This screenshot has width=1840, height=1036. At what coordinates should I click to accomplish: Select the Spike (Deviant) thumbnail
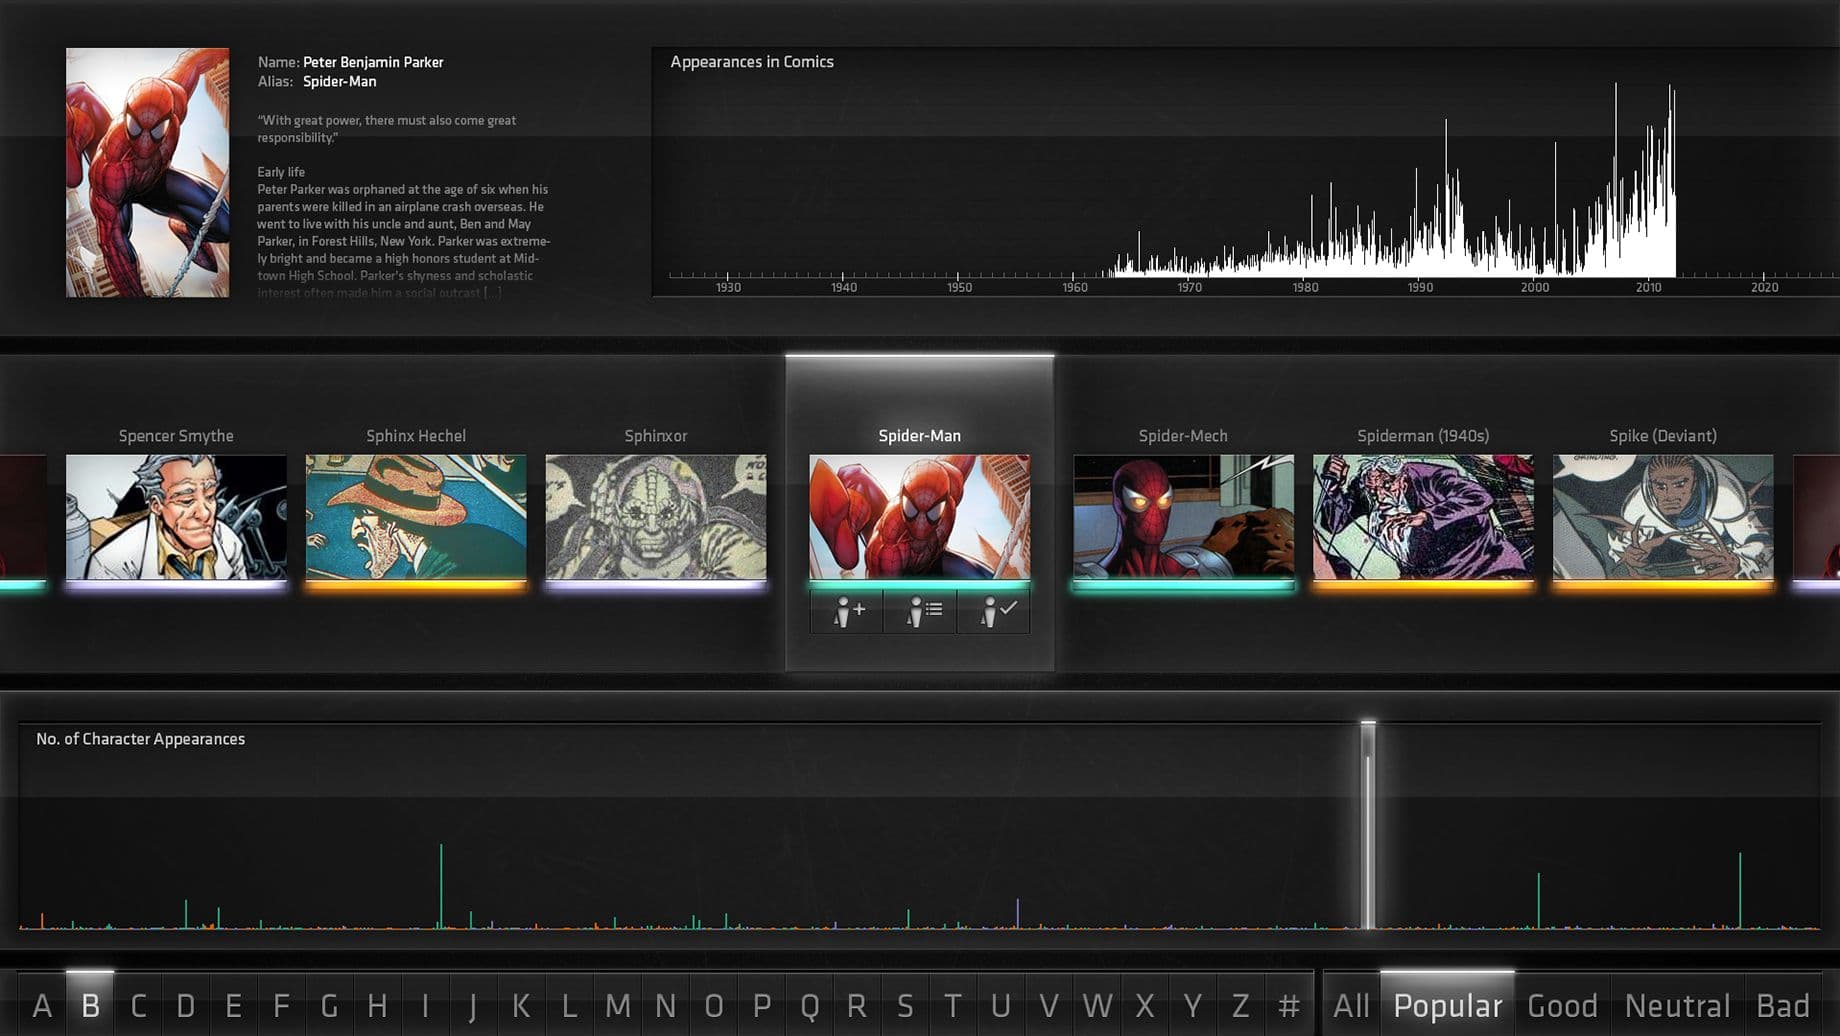pos(1662,517)
